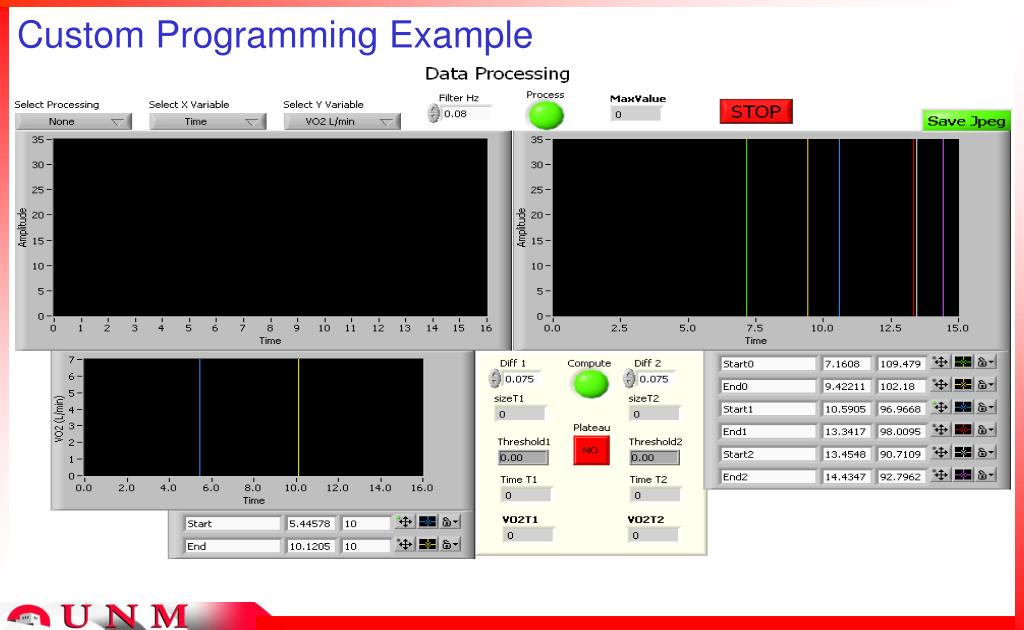Click the Diff 2 stepper arrows
This screenshot has height=630, width=1024.
630,379
